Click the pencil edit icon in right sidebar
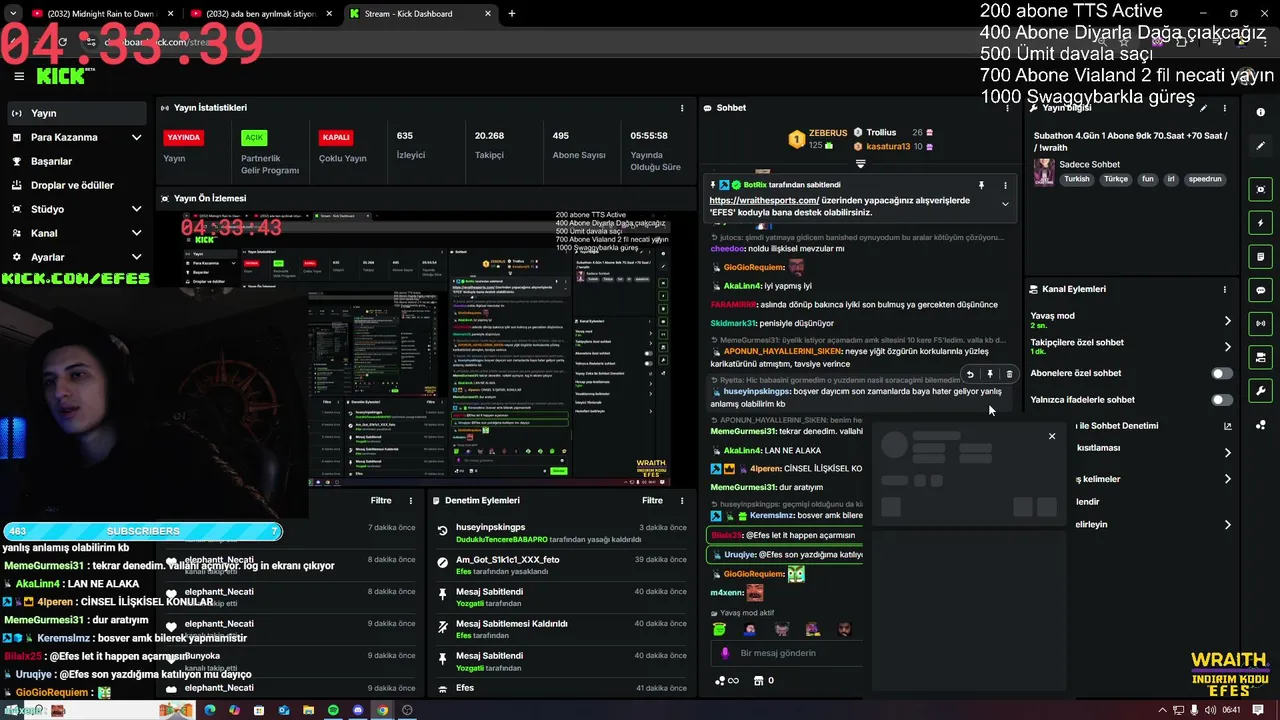 pyautogui.click(x=1261, y=146)
